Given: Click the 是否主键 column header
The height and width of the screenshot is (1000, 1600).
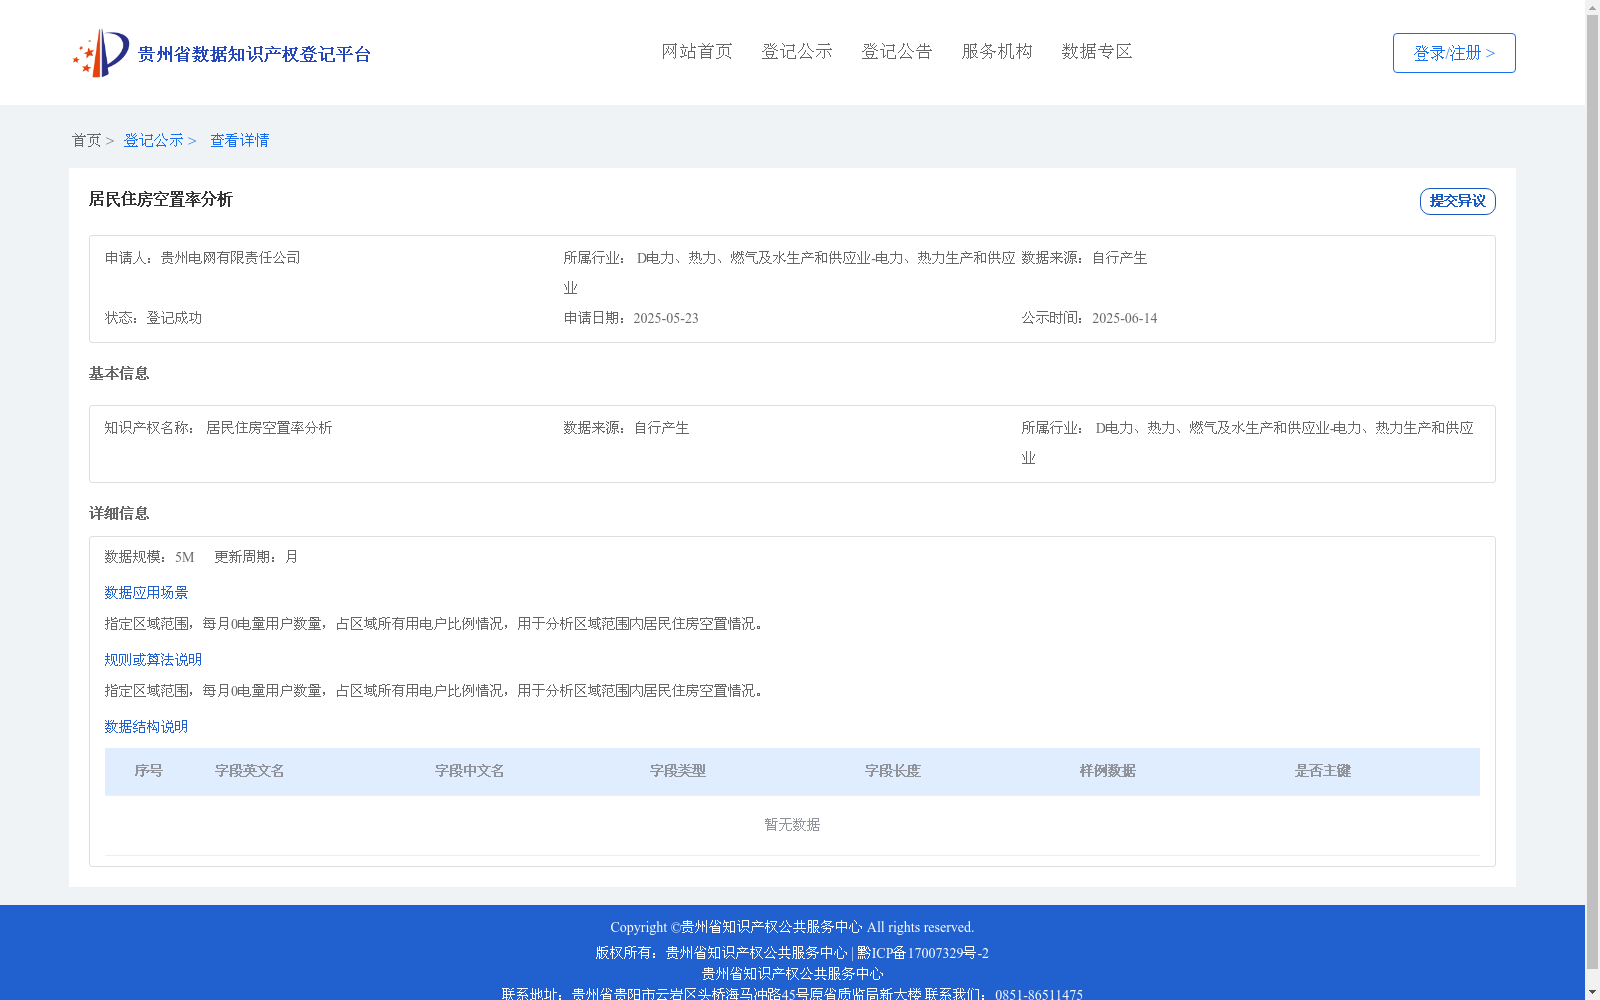Looking at the screenshot, I should [1323, 771].
